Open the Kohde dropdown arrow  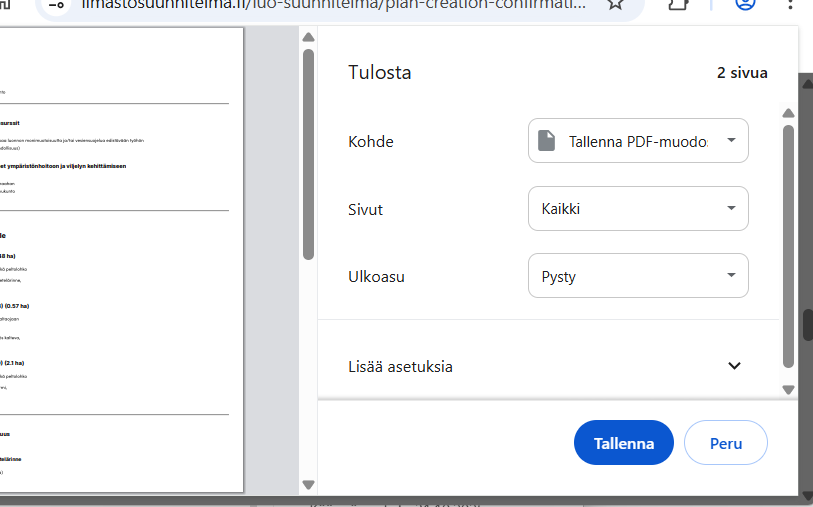(731, 140)
